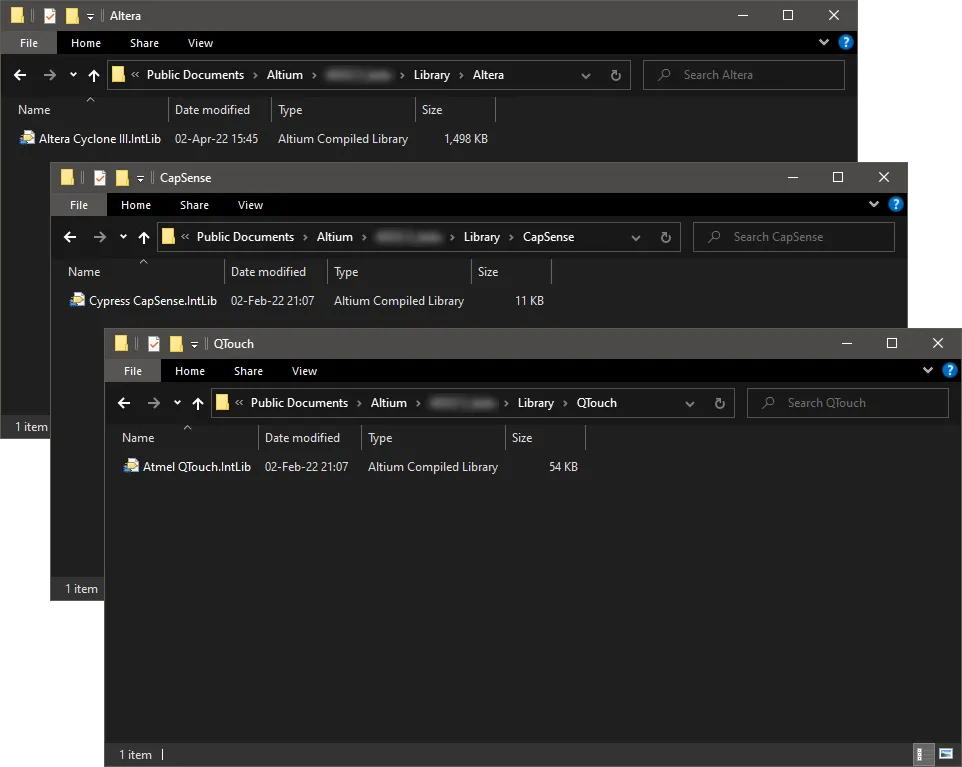Click the Back arrow in the Altera window
The height and width of the screenshot is (767, 962).
tap(20, 75)
